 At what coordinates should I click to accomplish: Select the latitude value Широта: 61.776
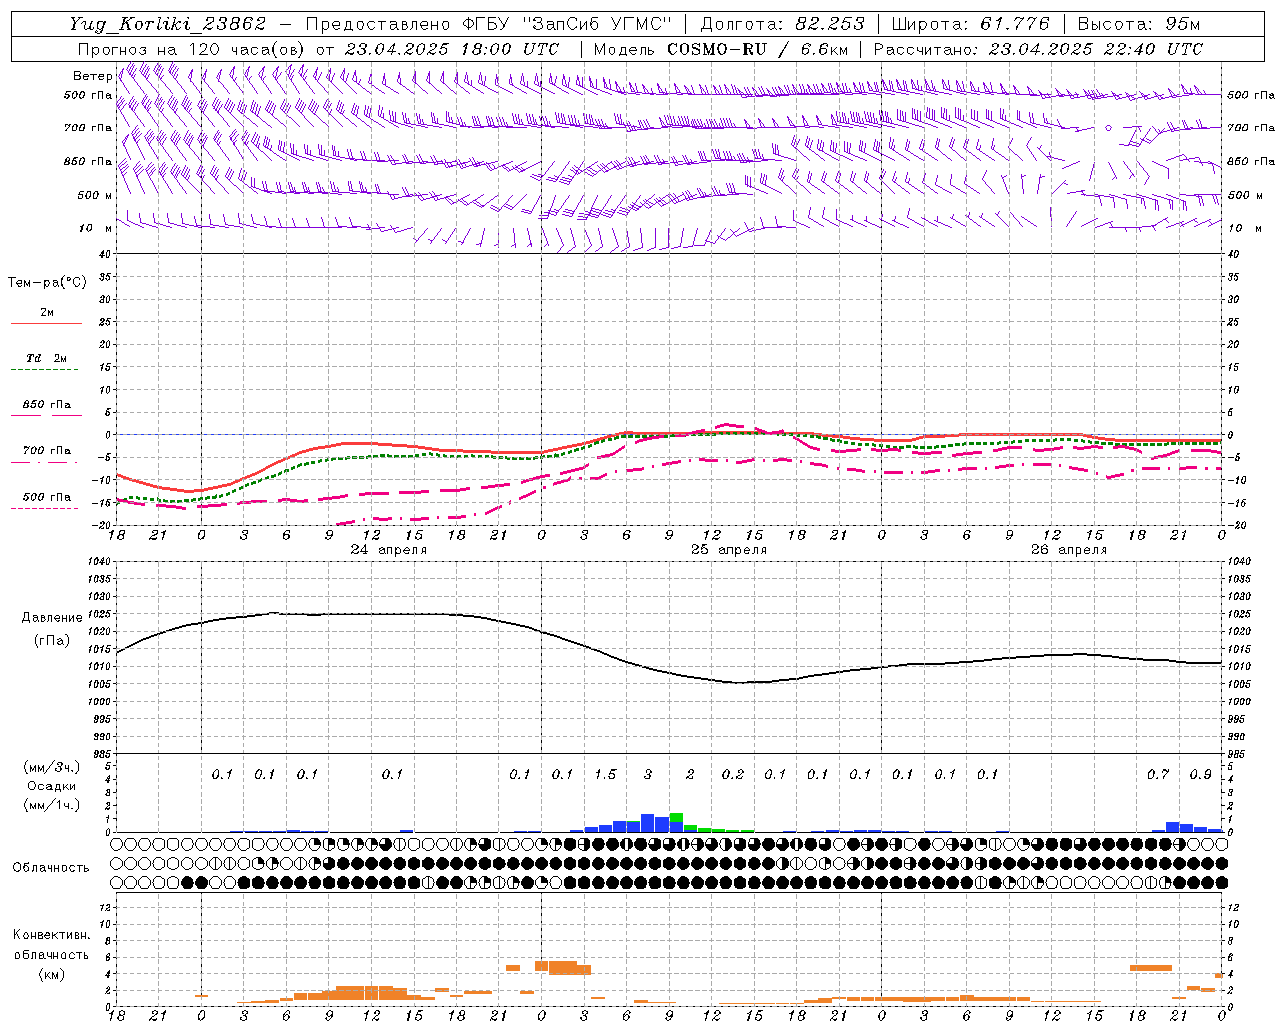[970, 24]
